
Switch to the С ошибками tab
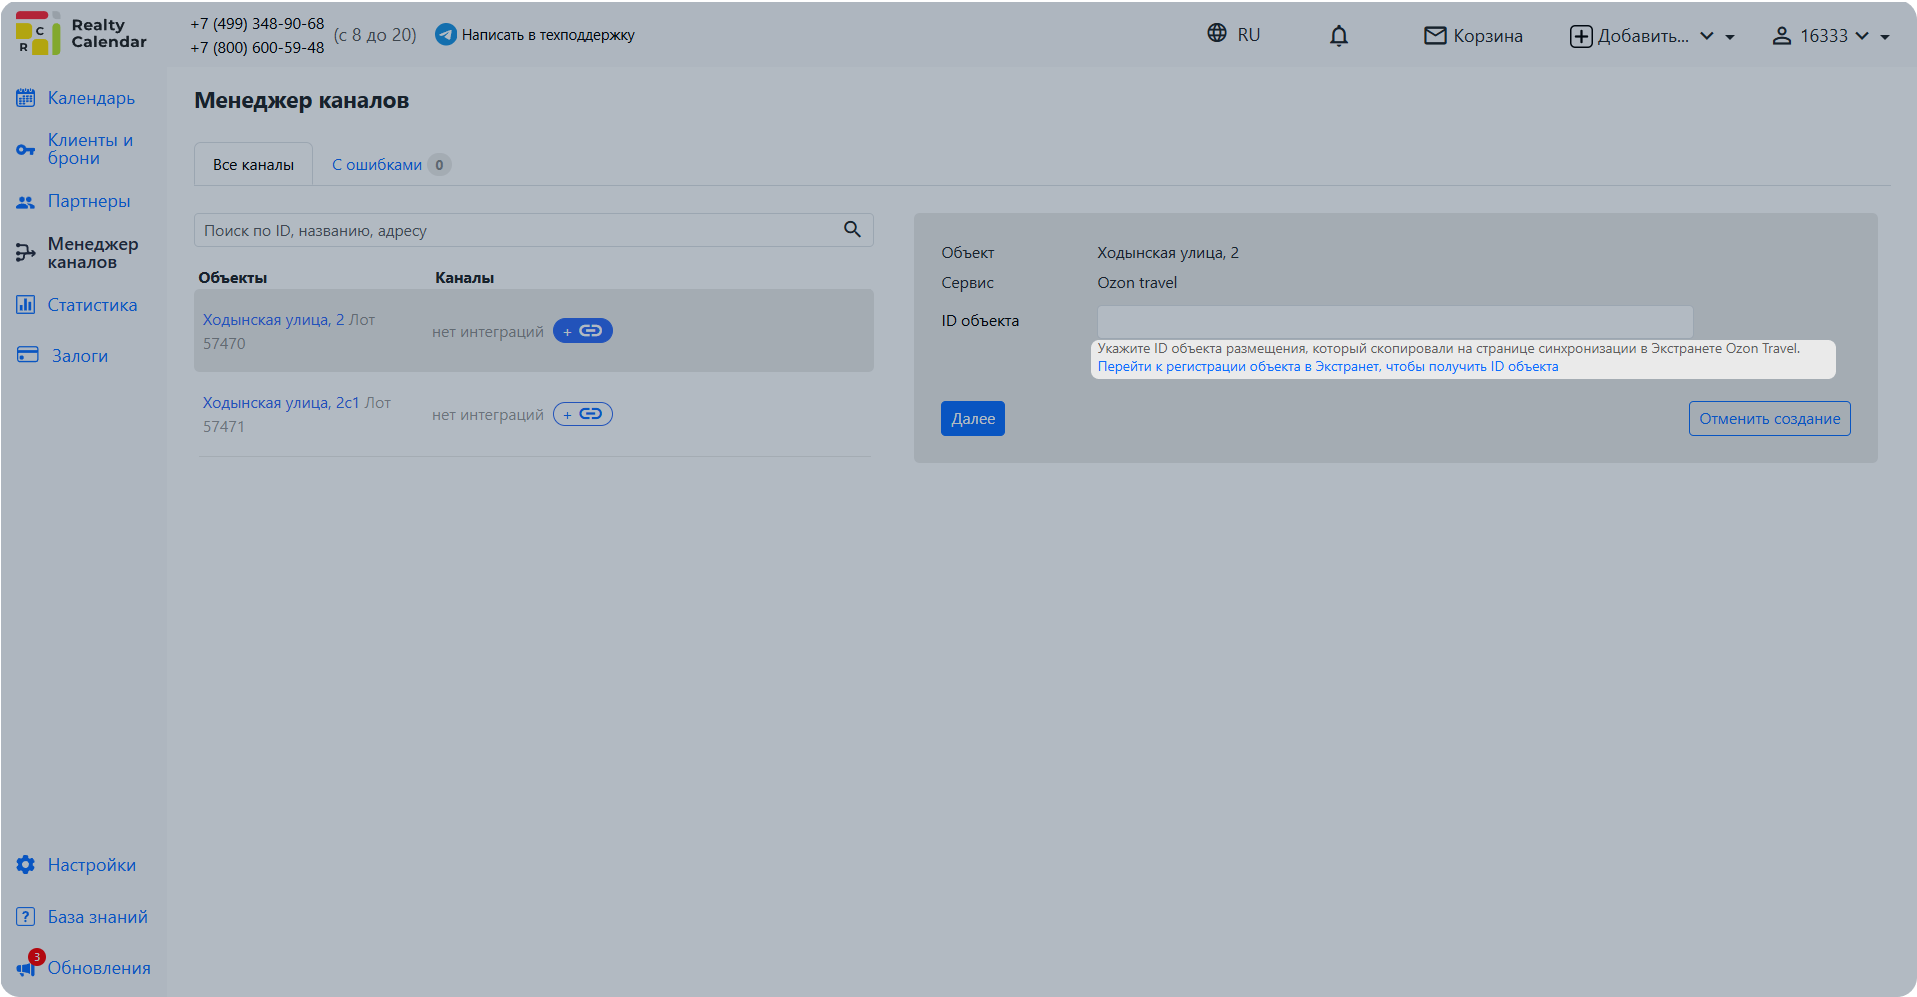pos(391,165)
